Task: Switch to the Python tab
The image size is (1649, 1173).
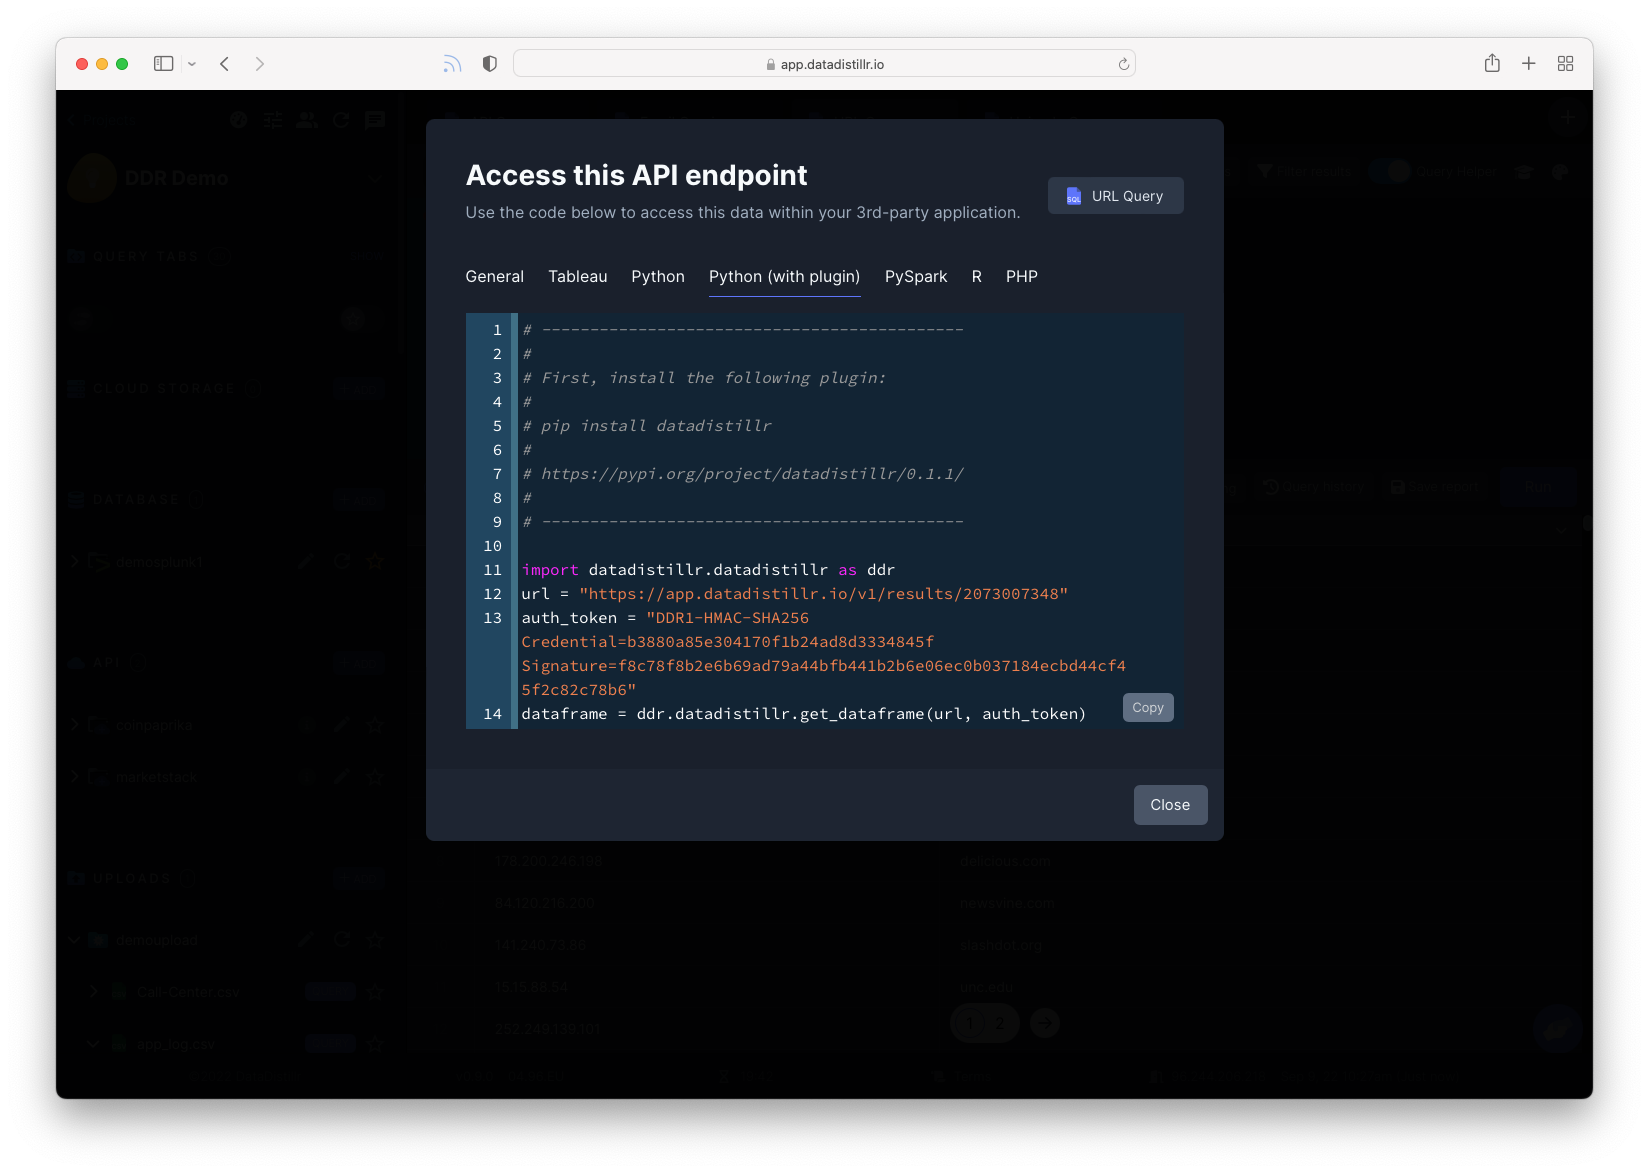Action: point(658,277)
